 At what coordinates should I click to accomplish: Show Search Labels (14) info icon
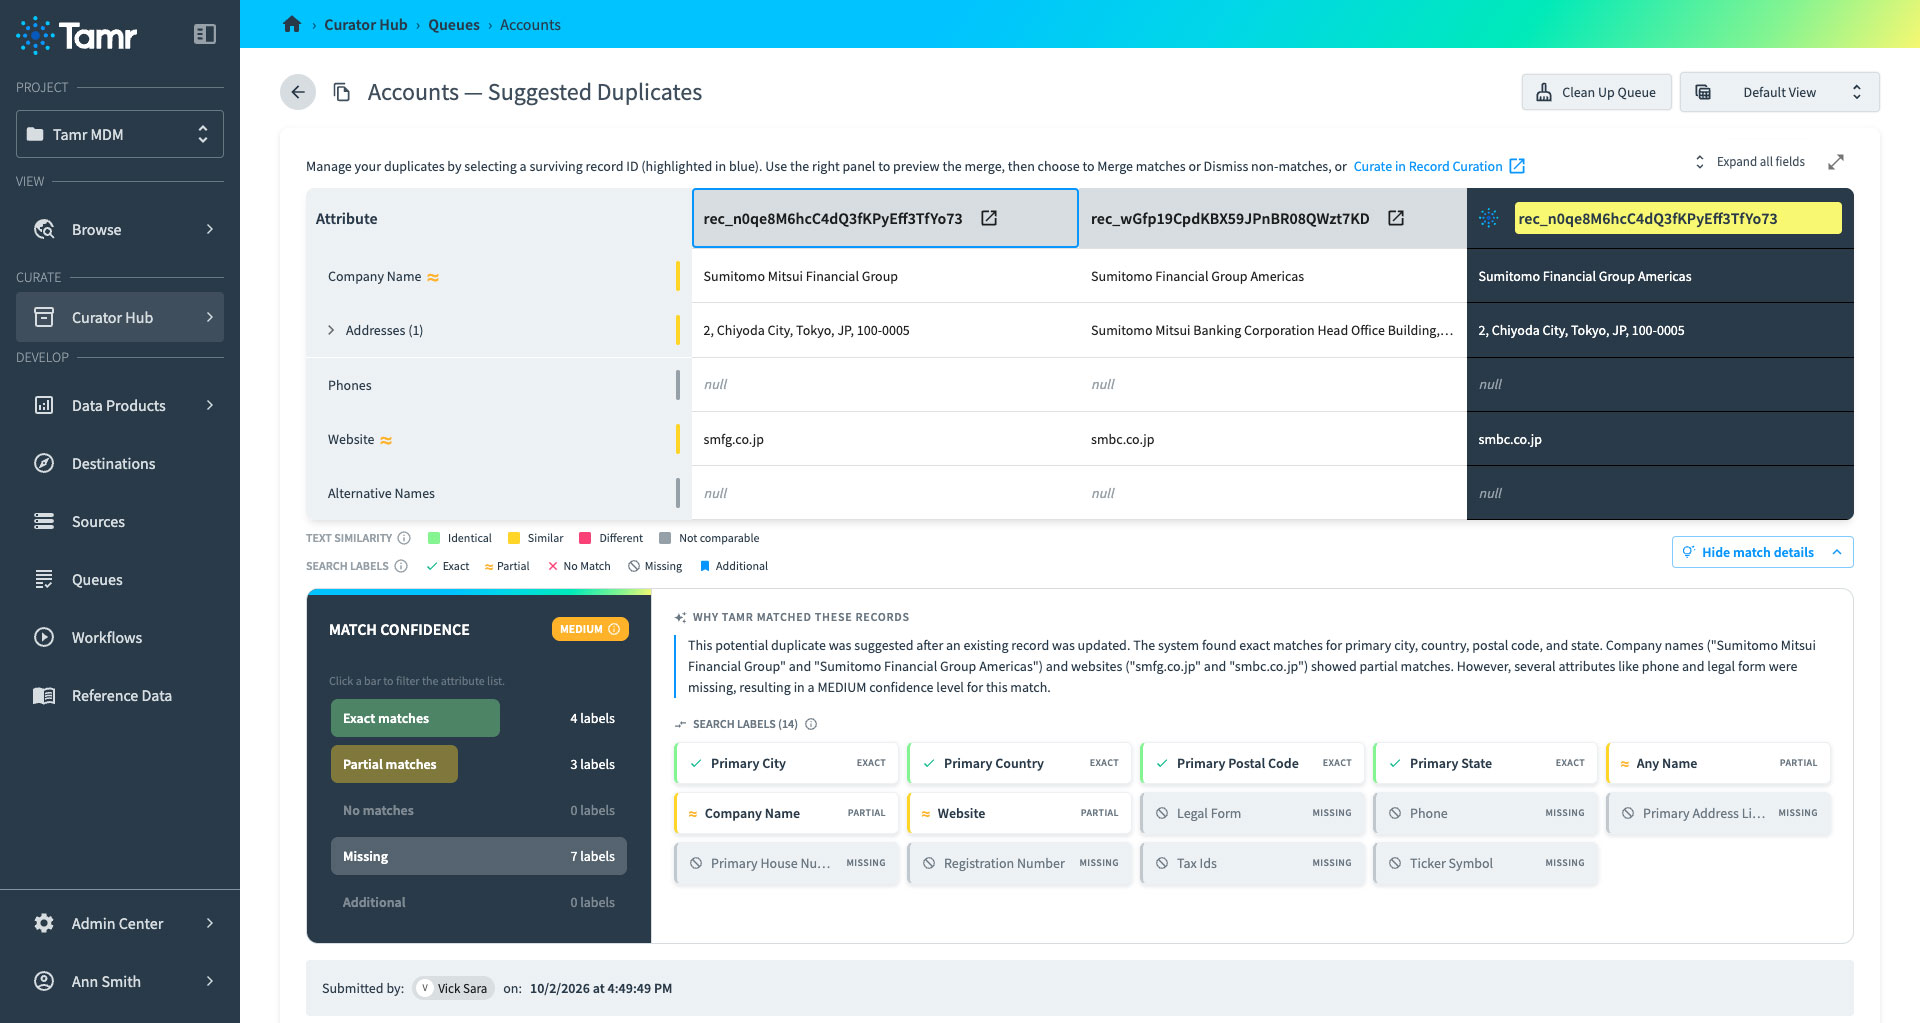pyautogui.click(x=811, y=724)
